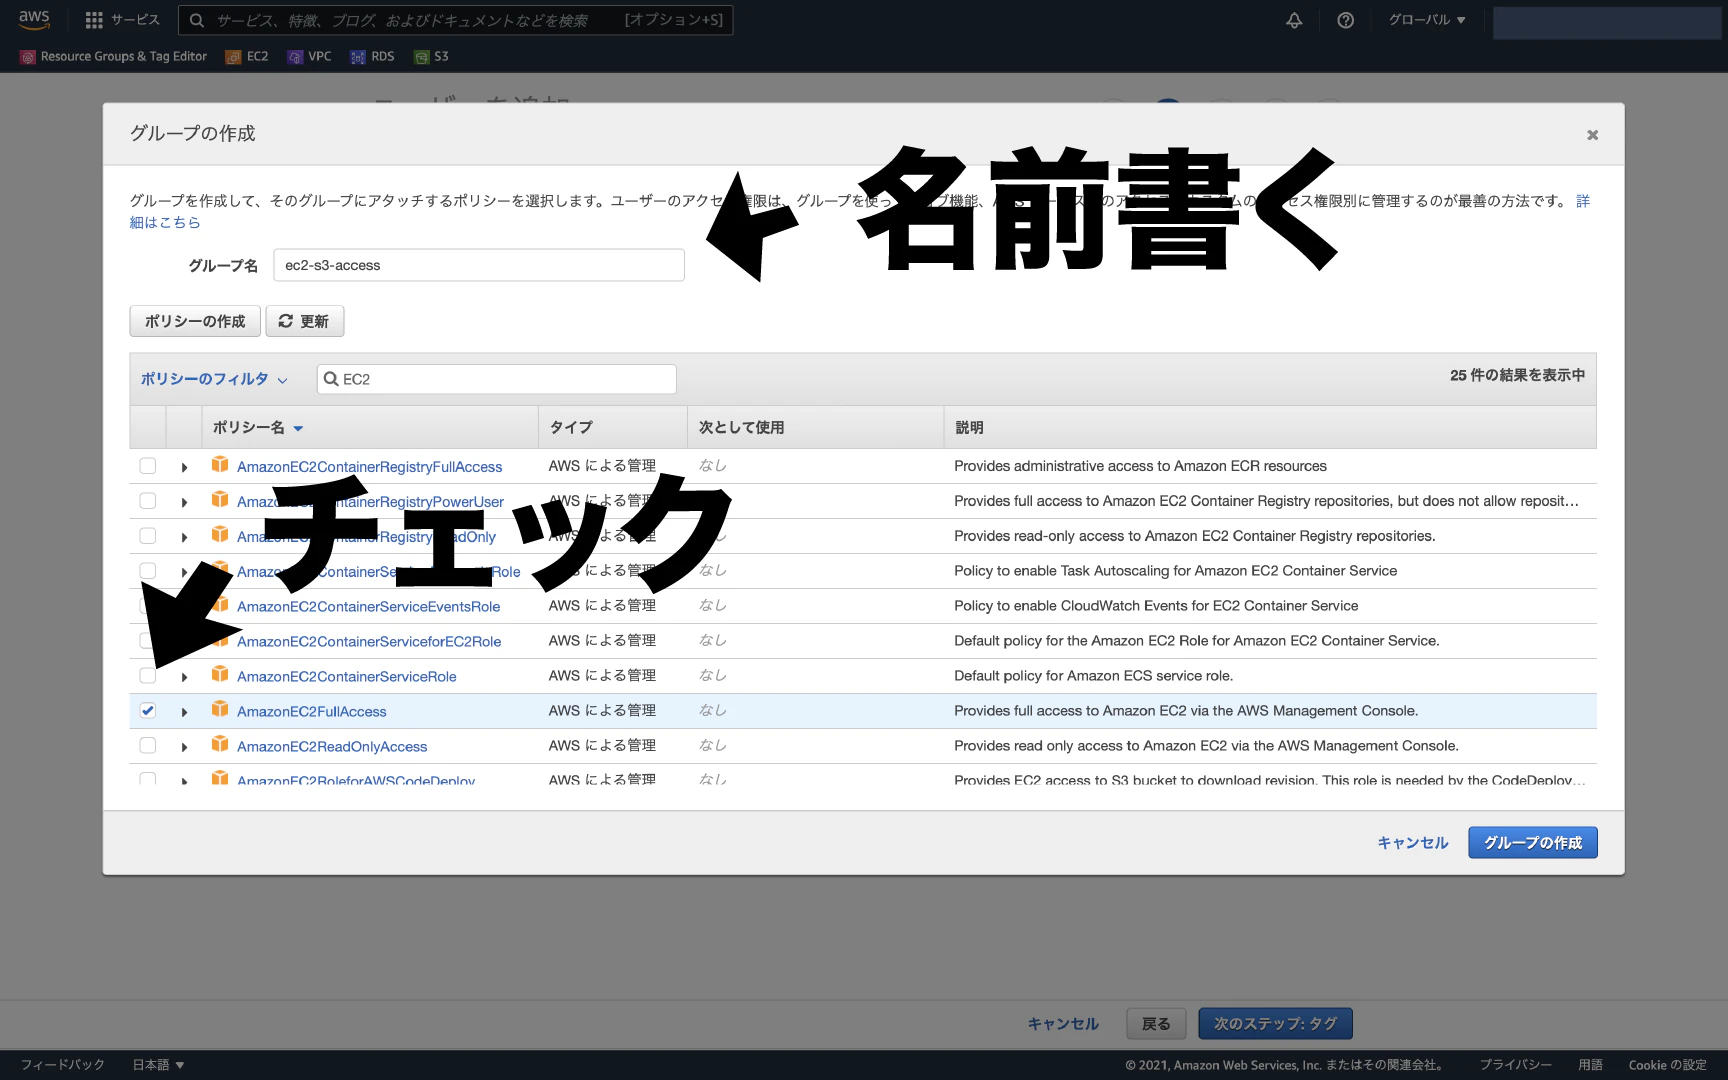Sort by policy name column header
This screenshot has width=1728, height=1080.
click(x=257, y=428)
